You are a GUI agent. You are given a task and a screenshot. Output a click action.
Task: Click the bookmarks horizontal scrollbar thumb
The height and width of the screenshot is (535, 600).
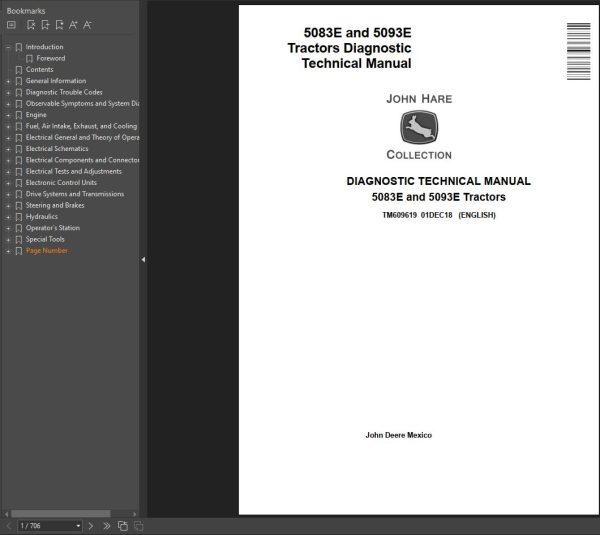pyautogui.click(x=61, y=514)
